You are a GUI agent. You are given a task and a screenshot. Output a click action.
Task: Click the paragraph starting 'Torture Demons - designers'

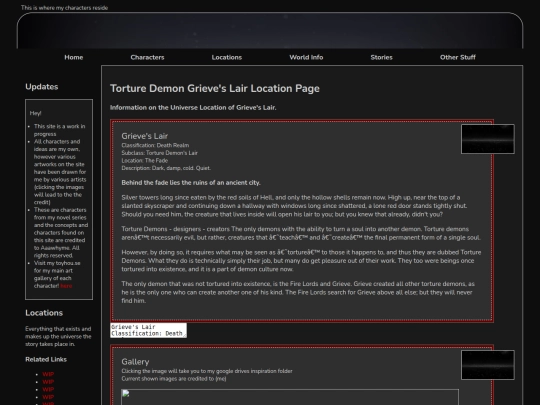point(301,233)
